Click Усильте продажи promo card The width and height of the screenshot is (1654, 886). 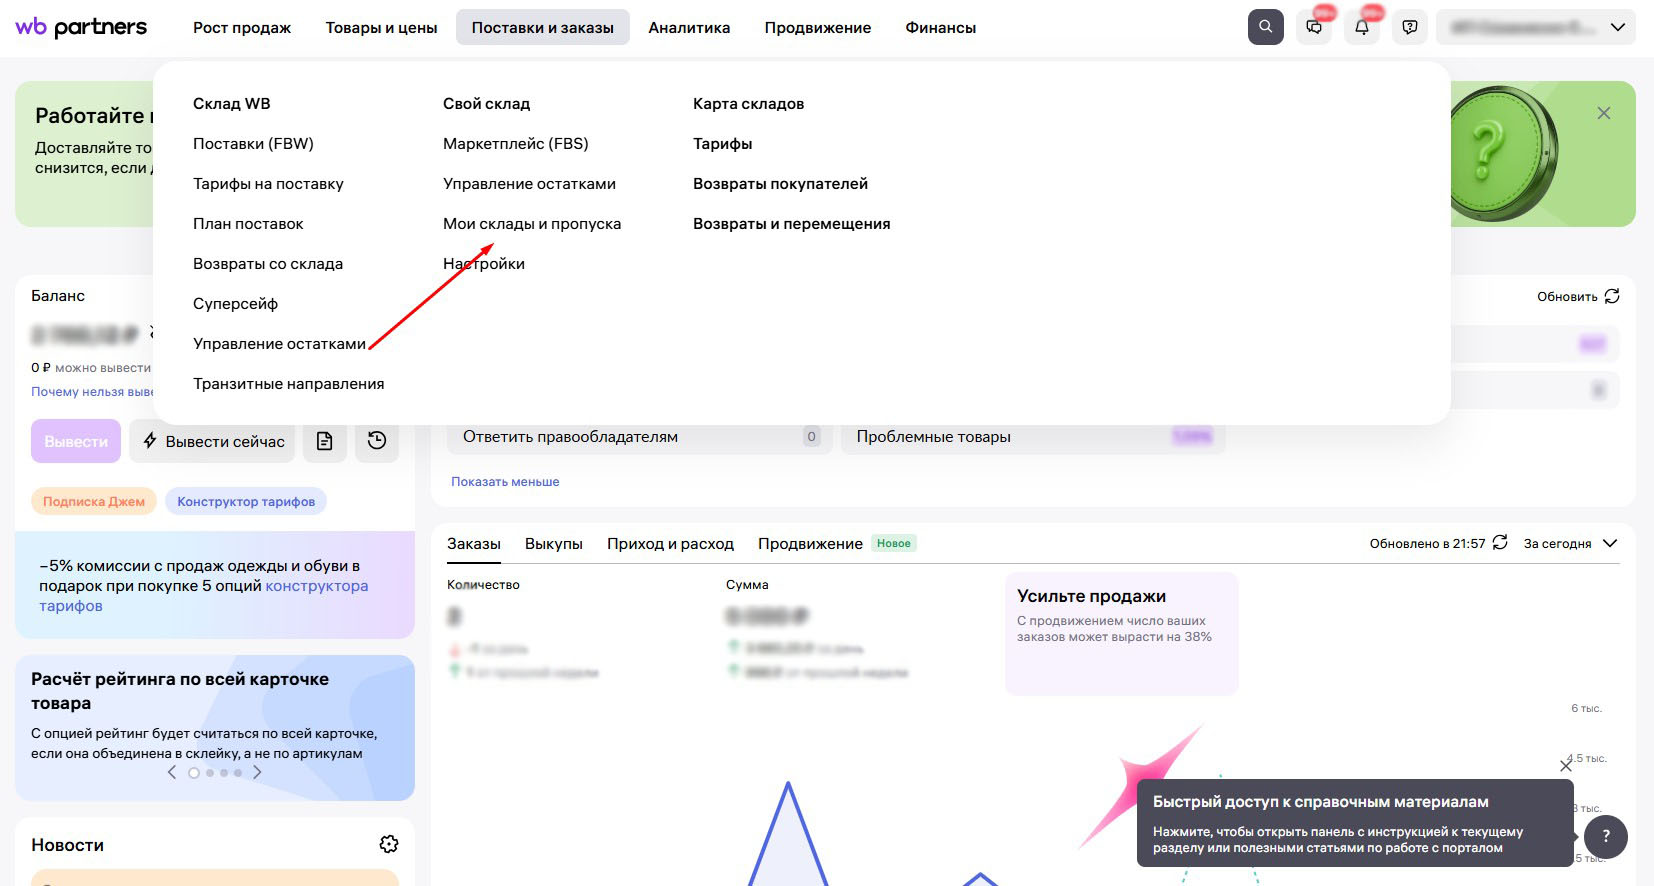click(1122, 633)
